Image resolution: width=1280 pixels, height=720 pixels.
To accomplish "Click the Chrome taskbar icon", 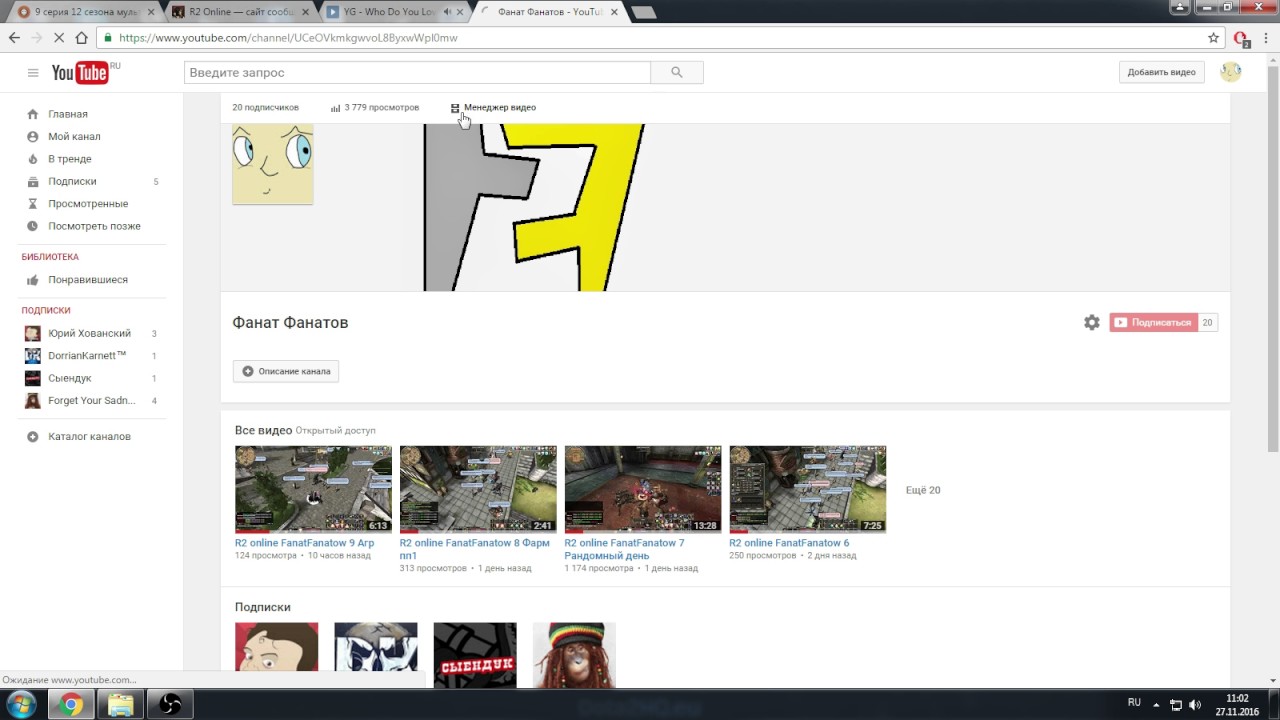I will (x=70, y=705).
